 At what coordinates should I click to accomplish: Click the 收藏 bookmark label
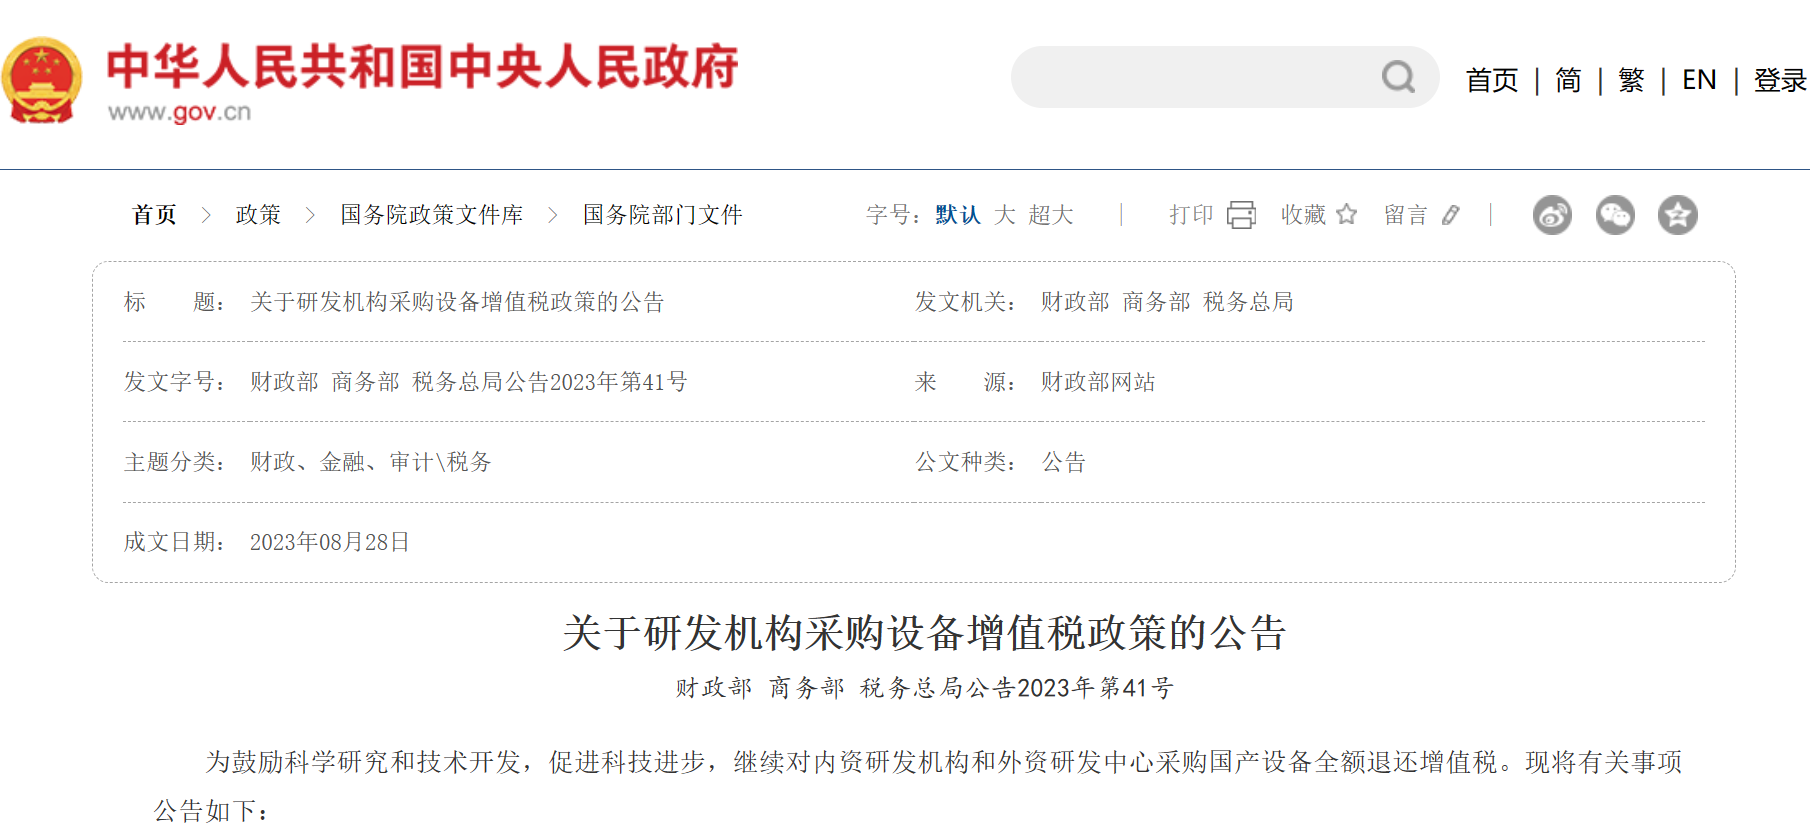1303,215
